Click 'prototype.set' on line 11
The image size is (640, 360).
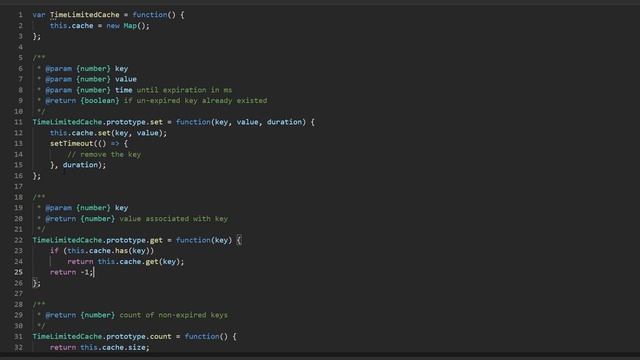[x=134, y=122]
